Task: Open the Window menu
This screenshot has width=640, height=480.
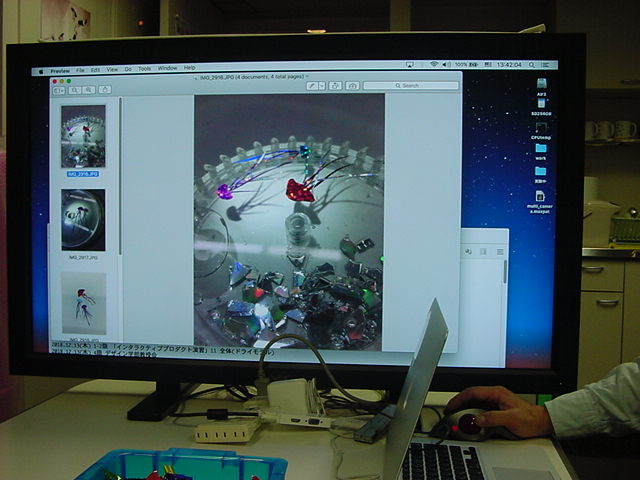Action: 167,68
